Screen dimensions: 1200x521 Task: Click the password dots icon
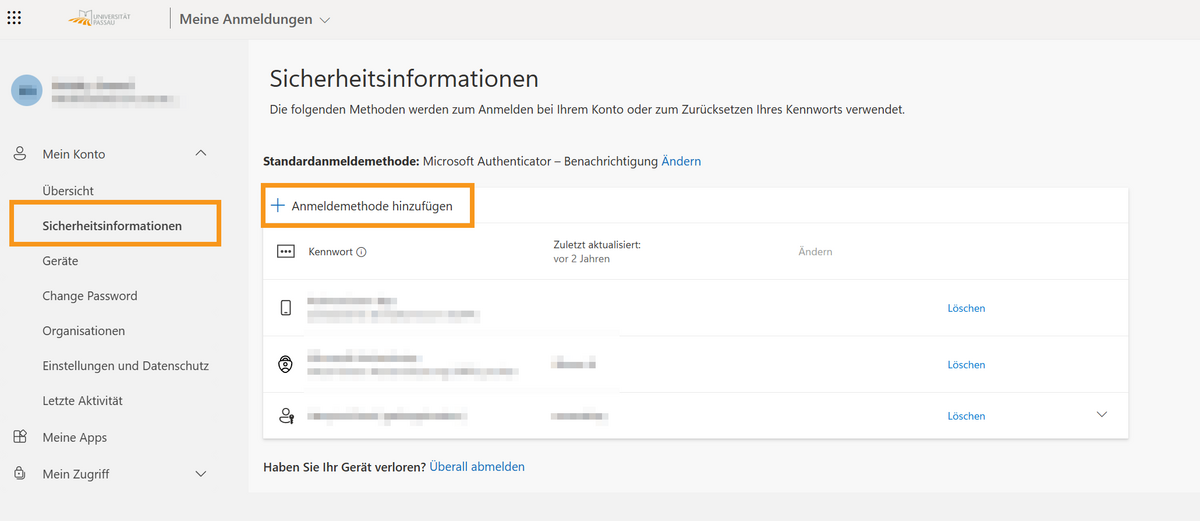[285, 252]
